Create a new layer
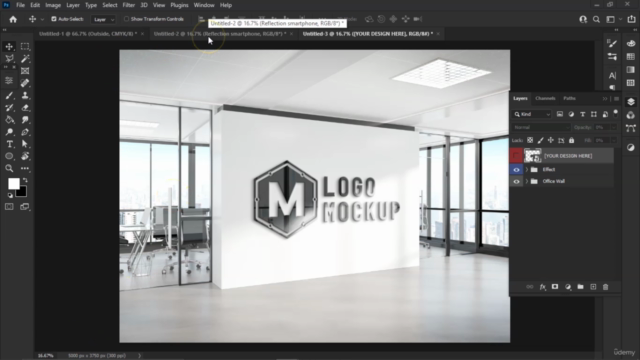The image size is (640, 360). coord(593,287)
